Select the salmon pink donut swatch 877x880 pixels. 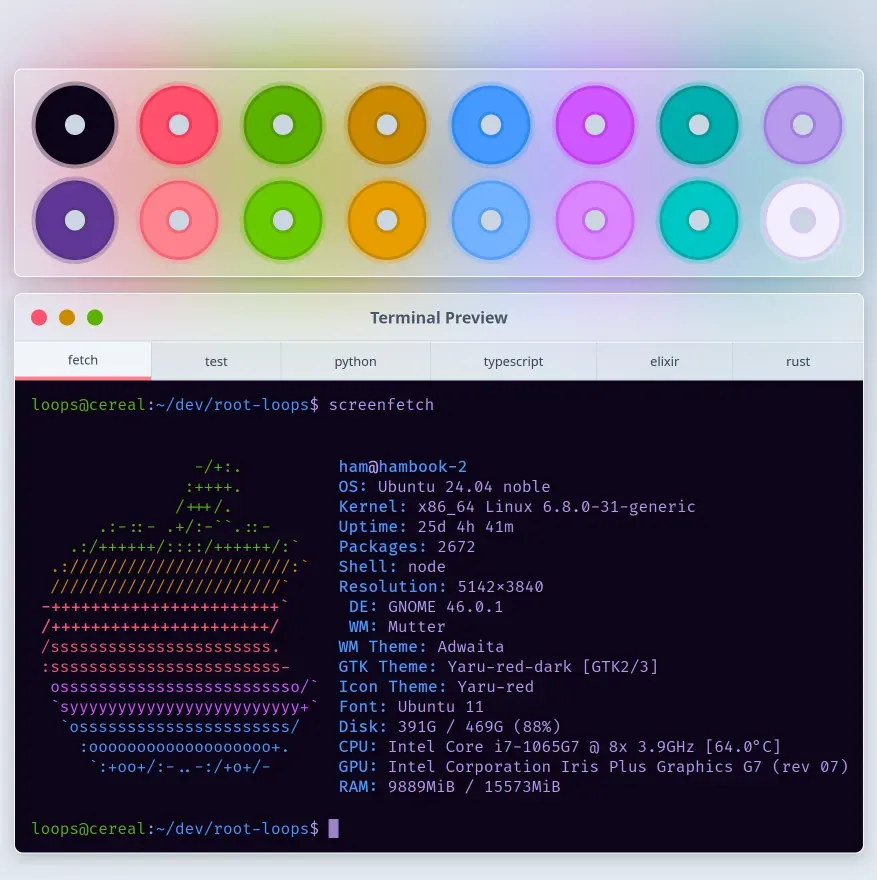(178, 219)
